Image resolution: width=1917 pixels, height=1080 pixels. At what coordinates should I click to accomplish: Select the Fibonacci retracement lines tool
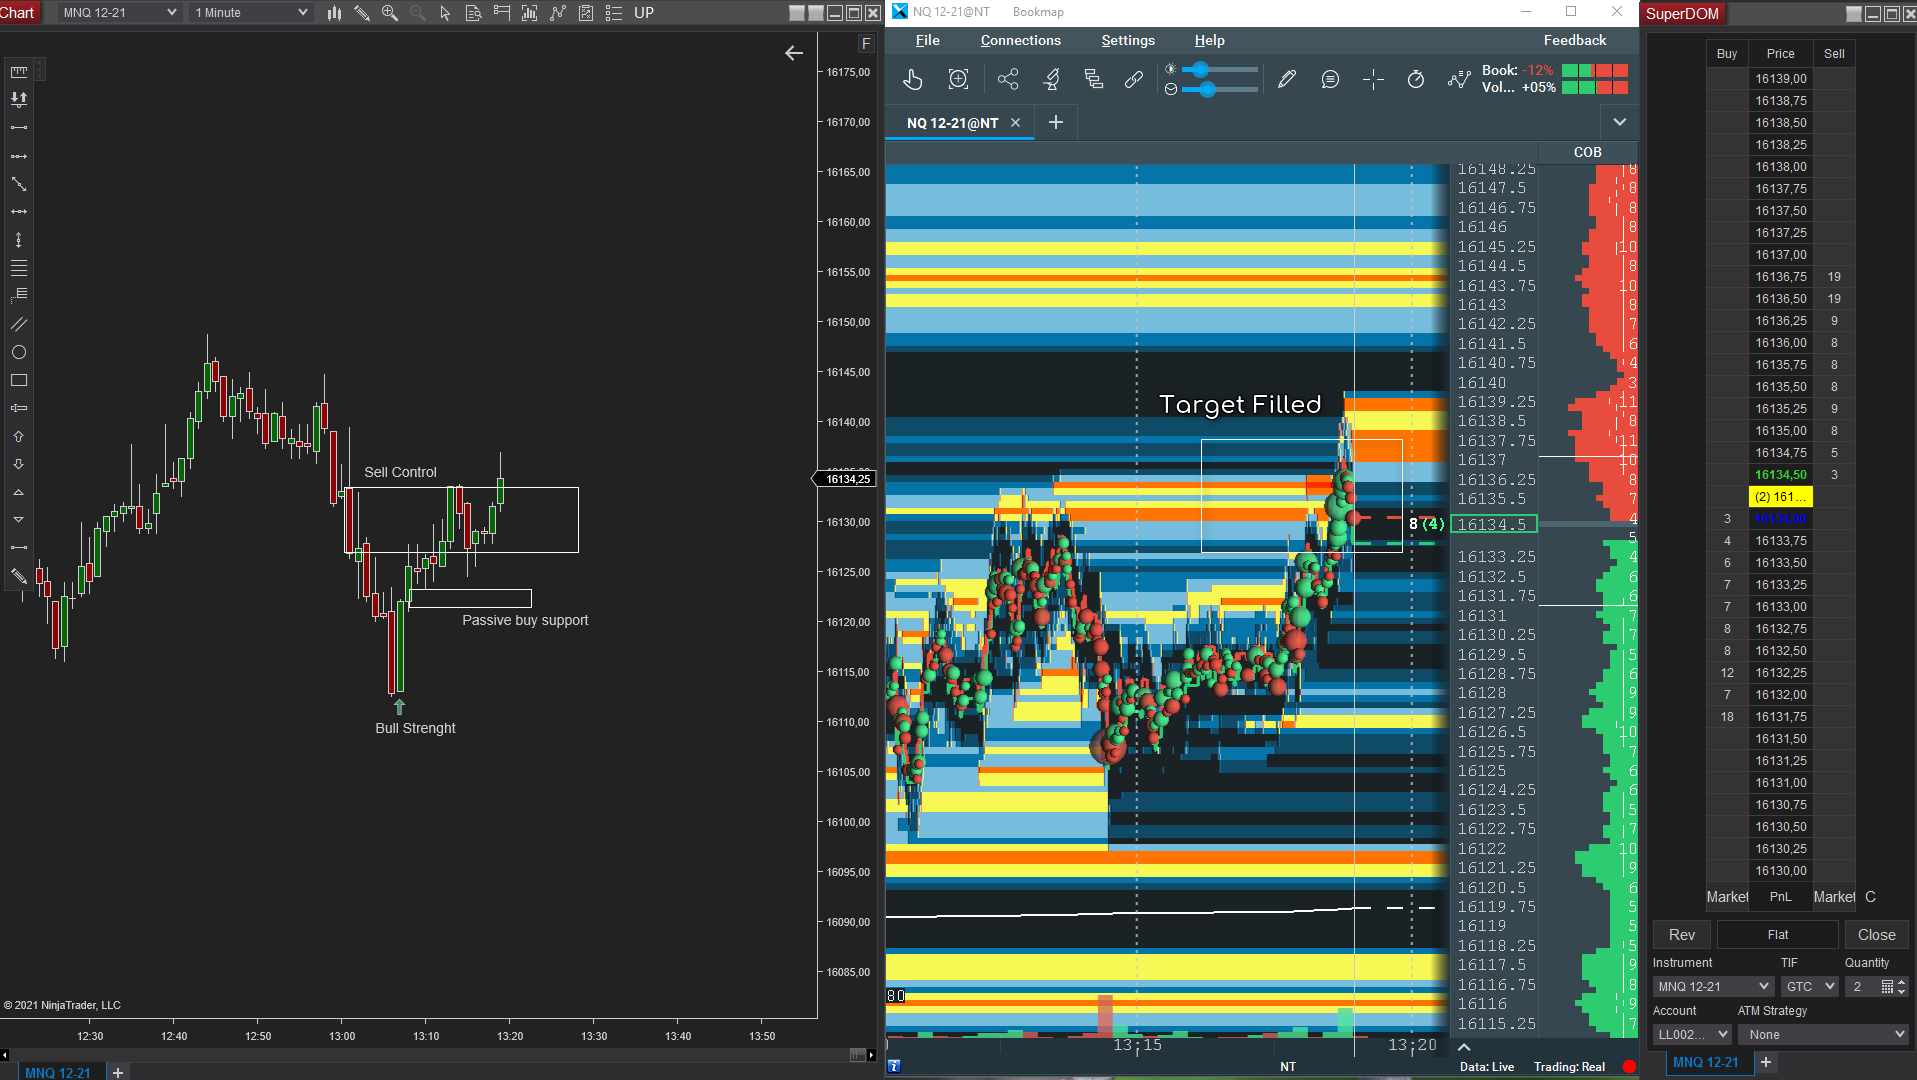tap(19, 268)
